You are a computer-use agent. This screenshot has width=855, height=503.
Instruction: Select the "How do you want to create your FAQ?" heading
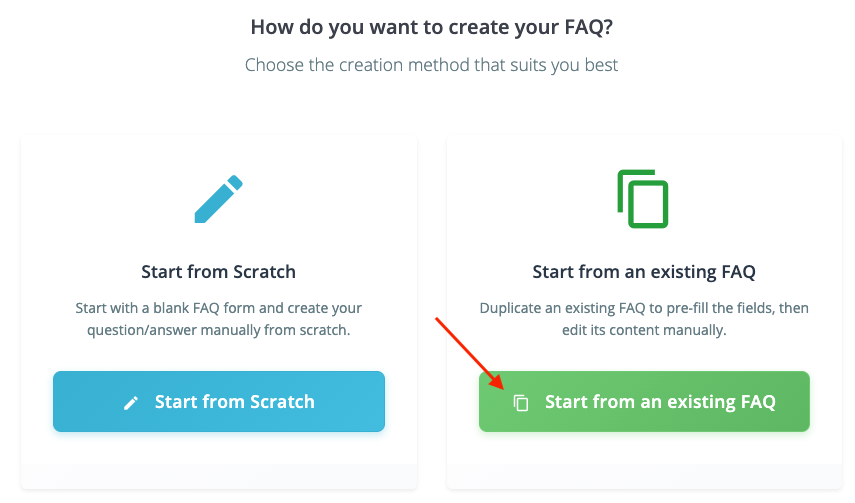click(x=431, y=26)
